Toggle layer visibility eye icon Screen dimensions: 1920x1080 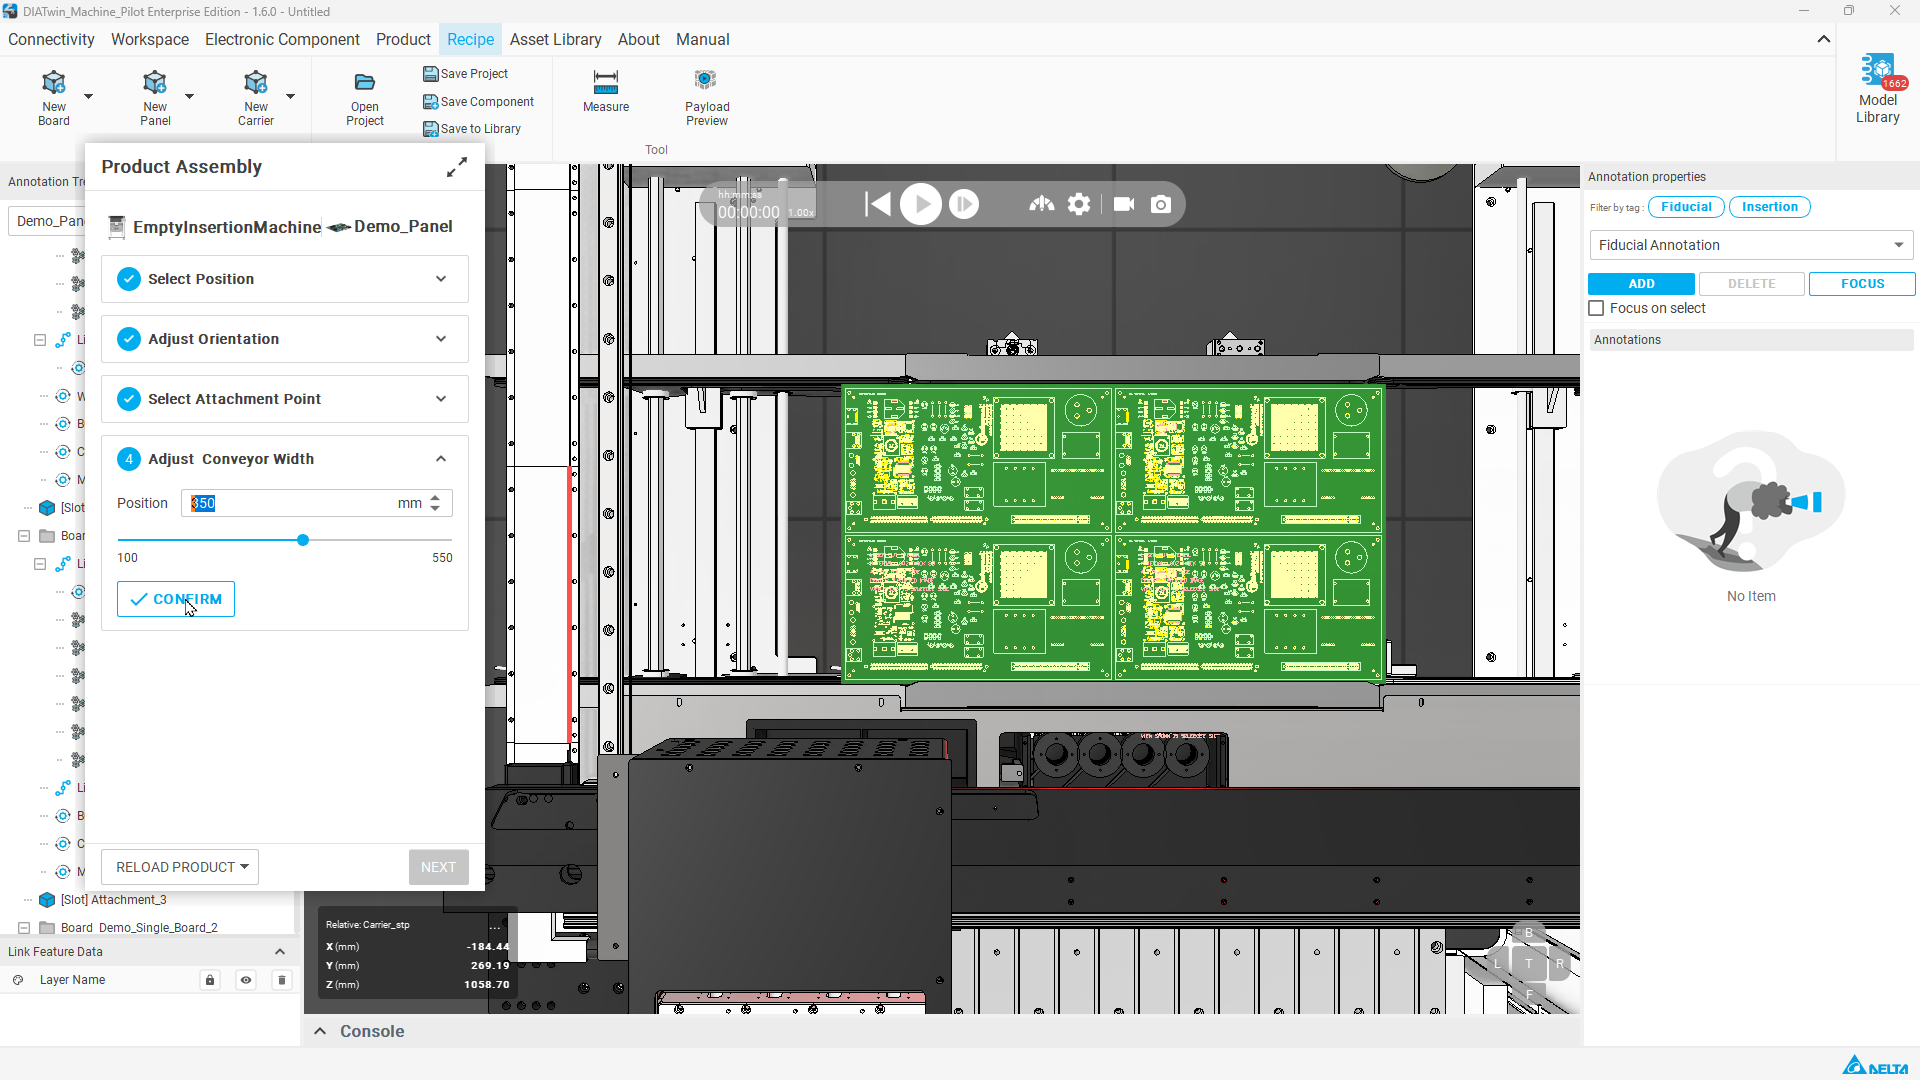pyautogui.click(x=246, y=980)
